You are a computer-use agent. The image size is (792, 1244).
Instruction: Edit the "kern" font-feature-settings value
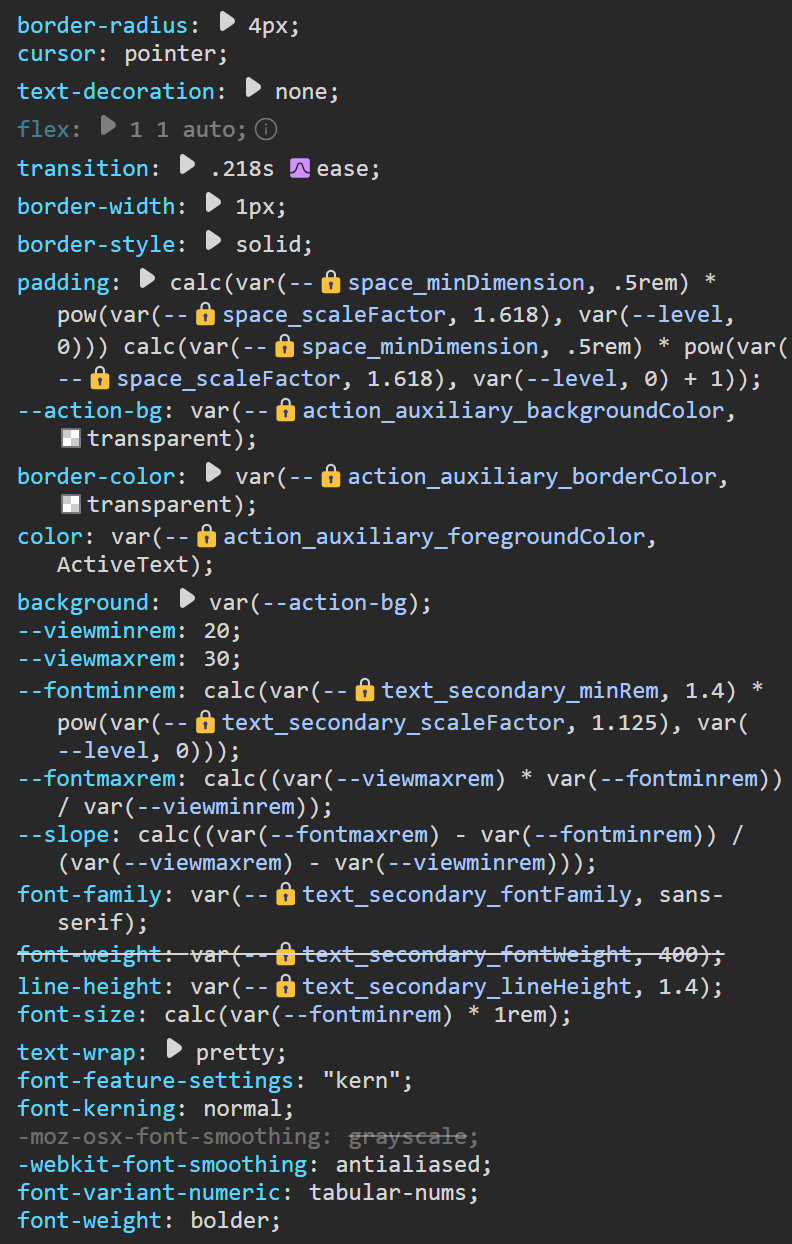pos(361,1080)
